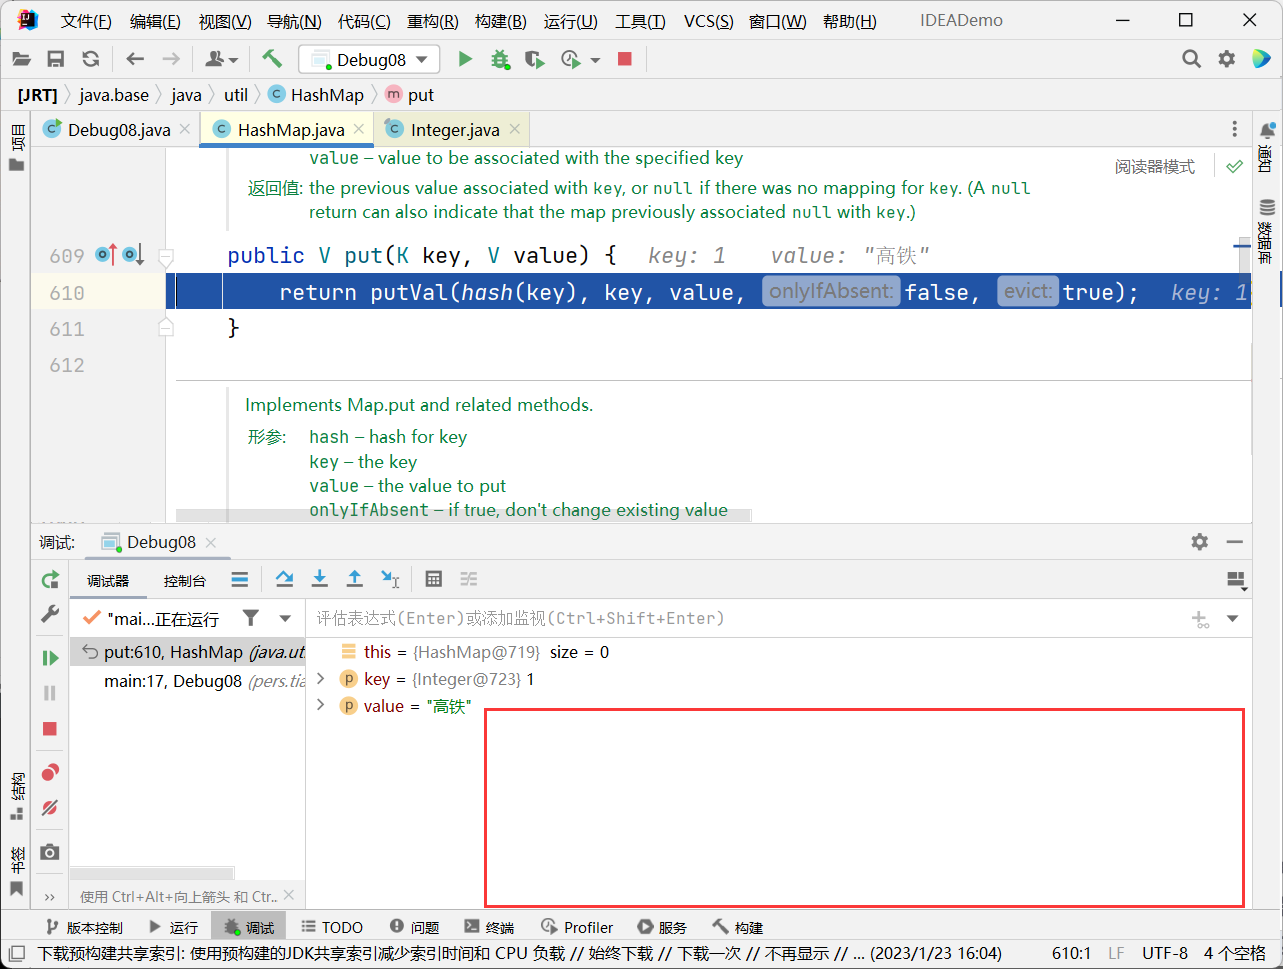
Task: Click the Build project hammer icon
Action: click(x=272, y=59)
